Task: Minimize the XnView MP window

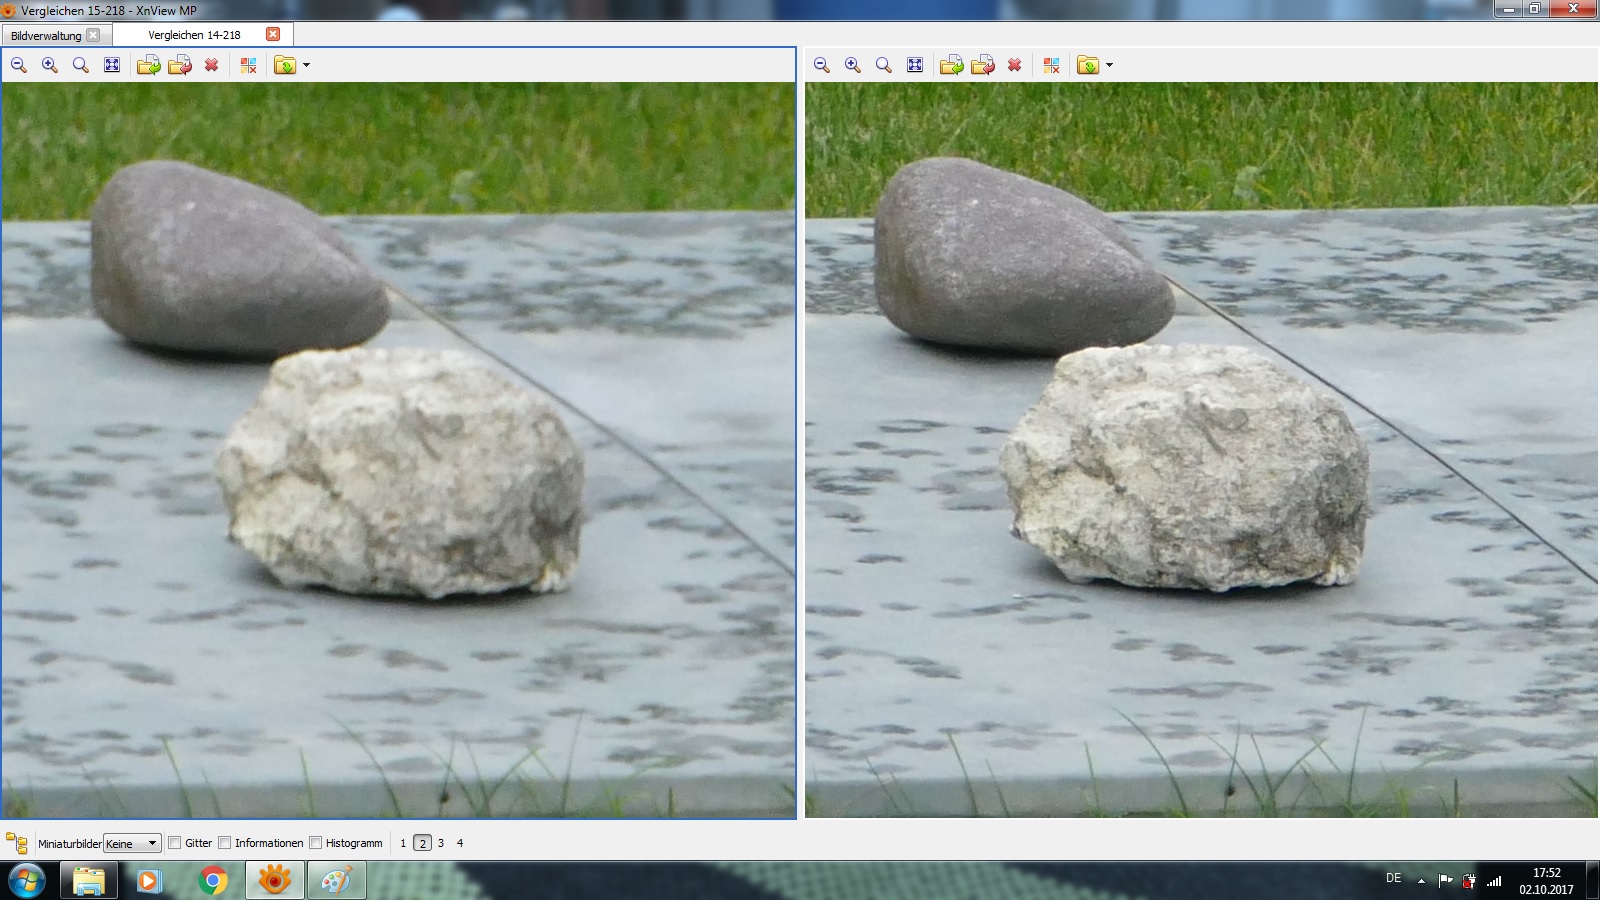Action: click(1510, 8)
